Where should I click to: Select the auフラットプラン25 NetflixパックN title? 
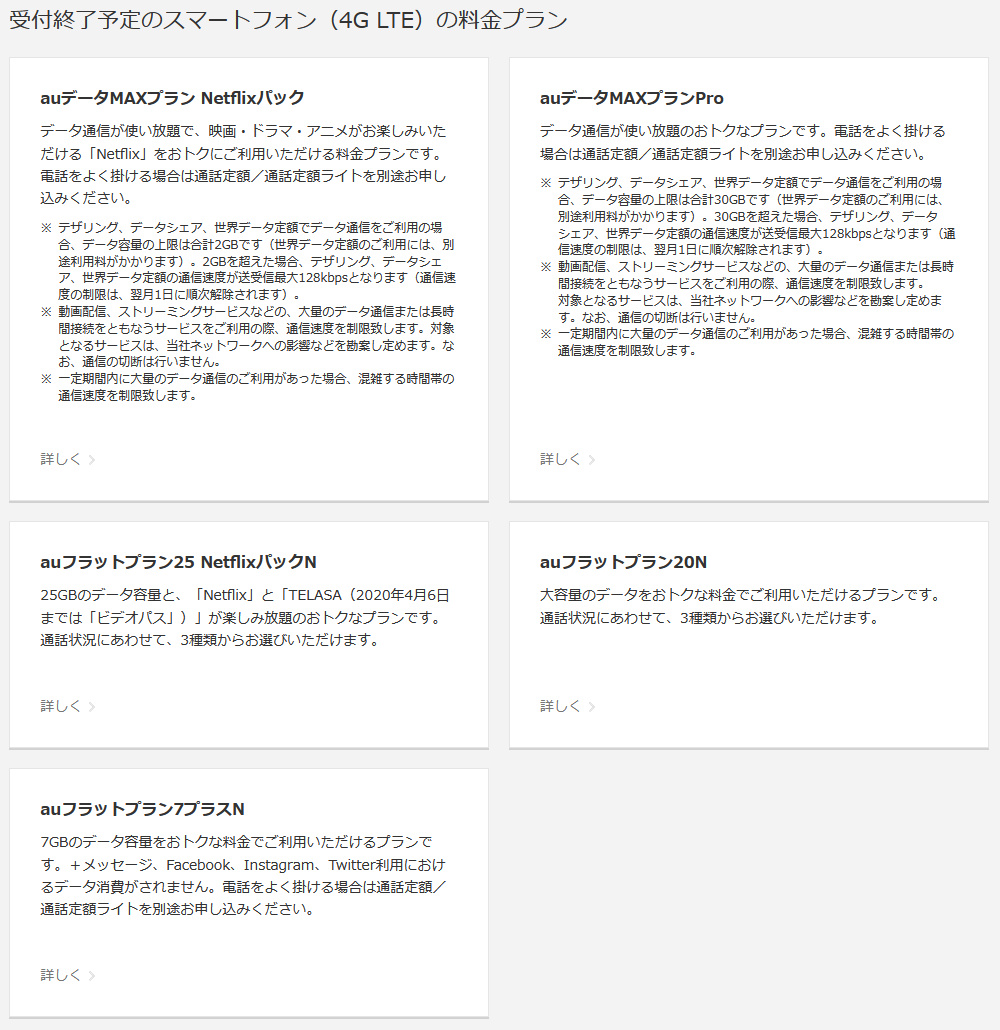pyautogui.click(x=178, y=562)
